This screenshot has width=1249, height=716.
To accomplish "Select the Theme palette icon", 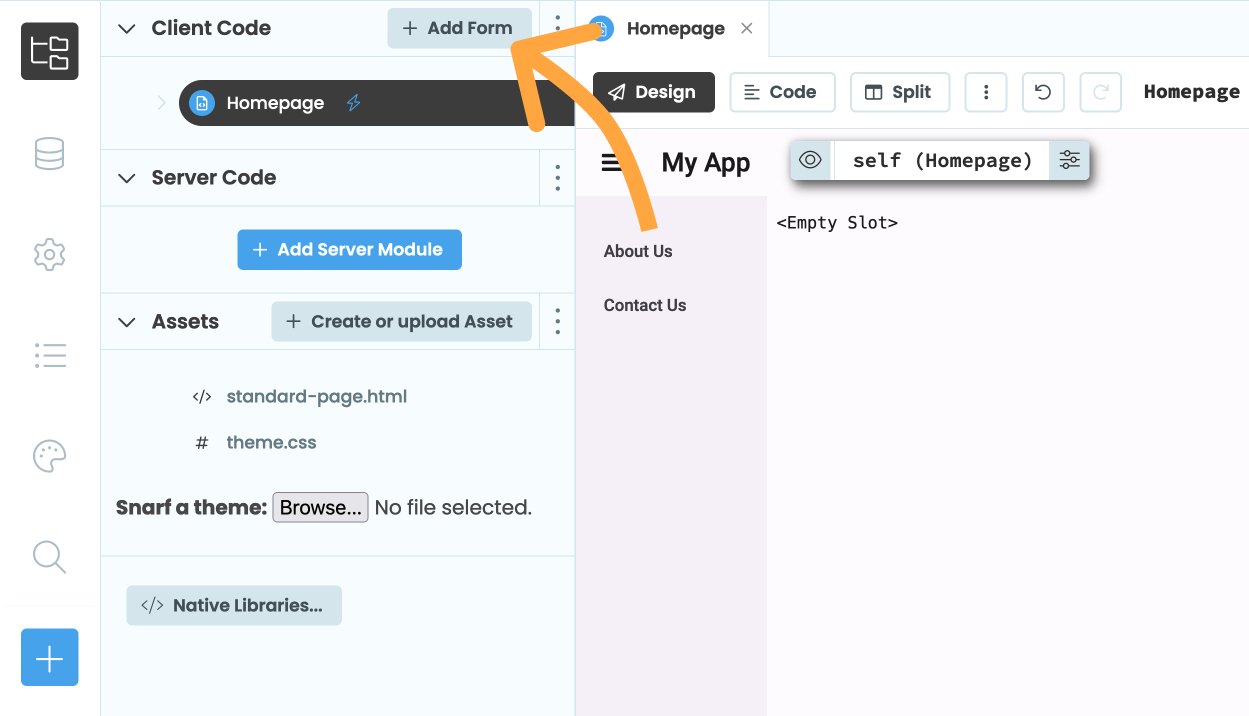I will 49,456.
